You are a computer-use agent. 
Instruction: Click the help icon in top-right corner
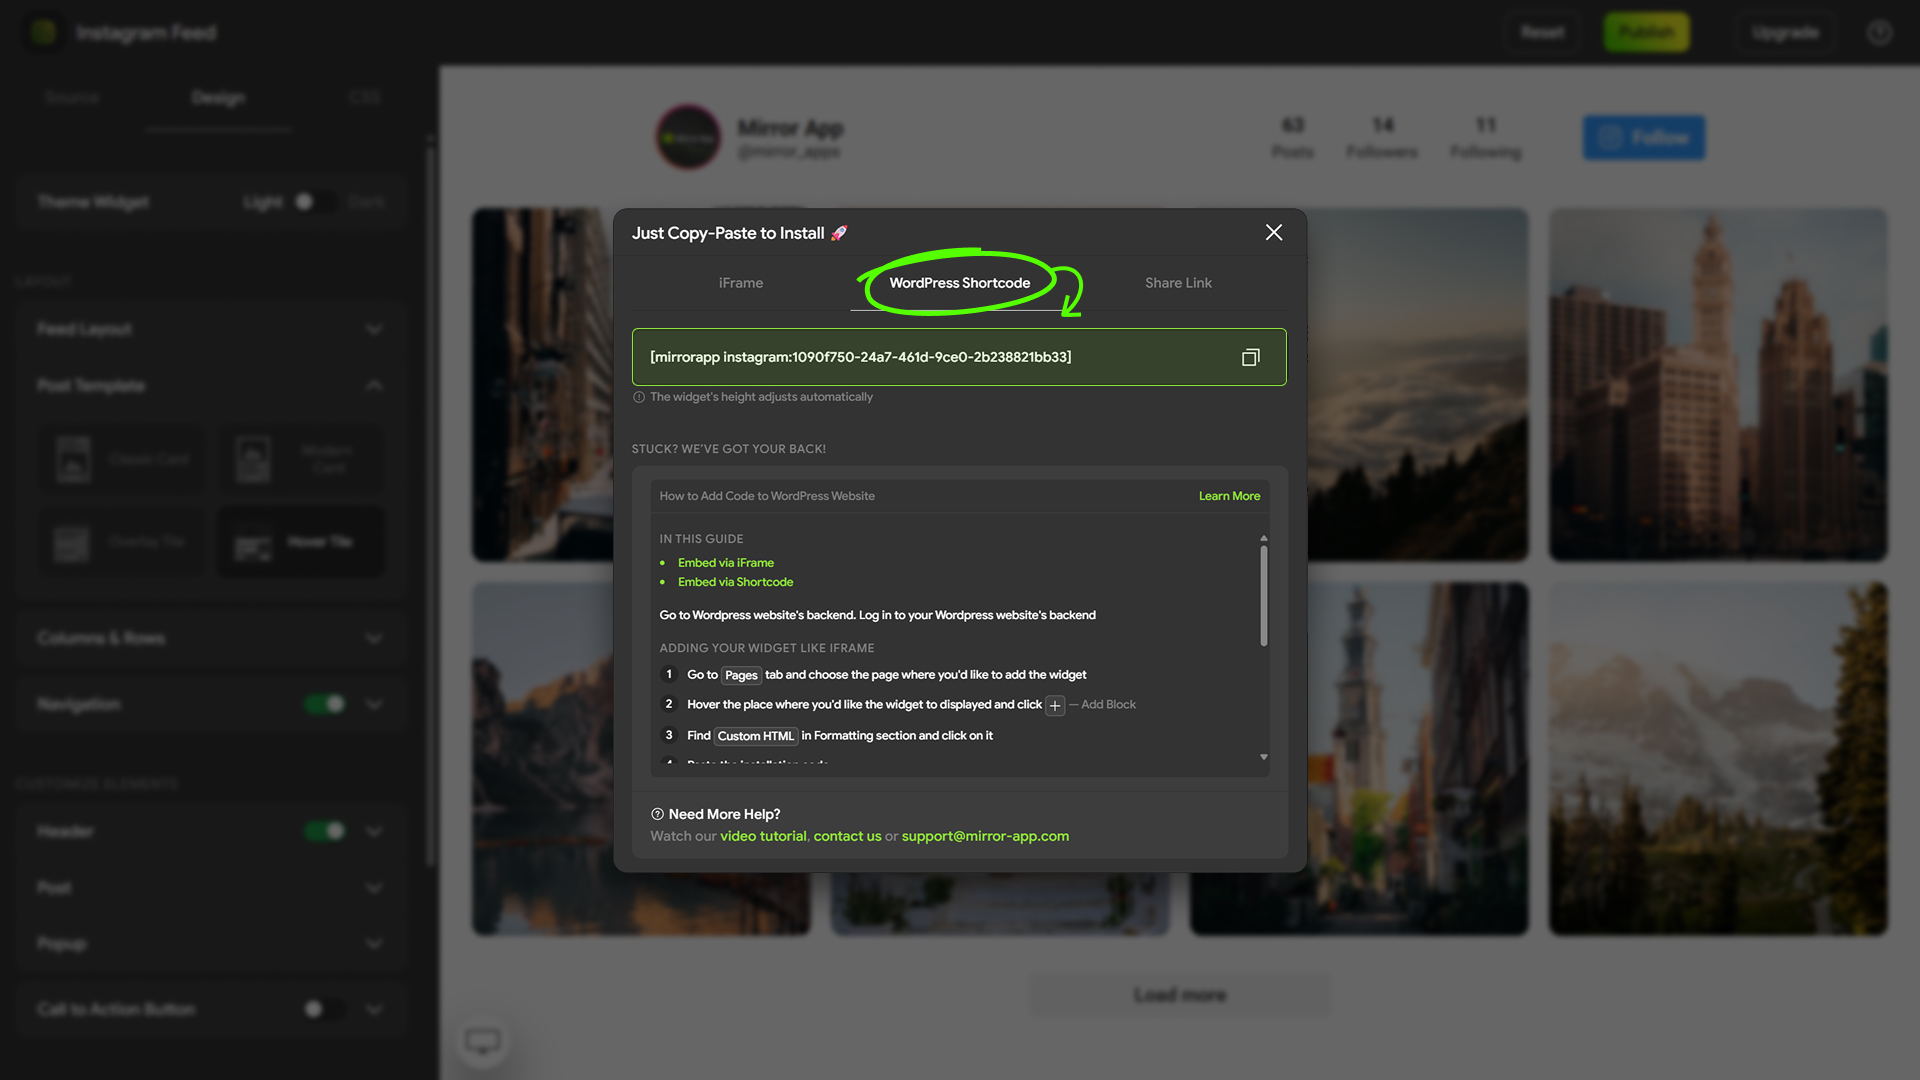1879,33
